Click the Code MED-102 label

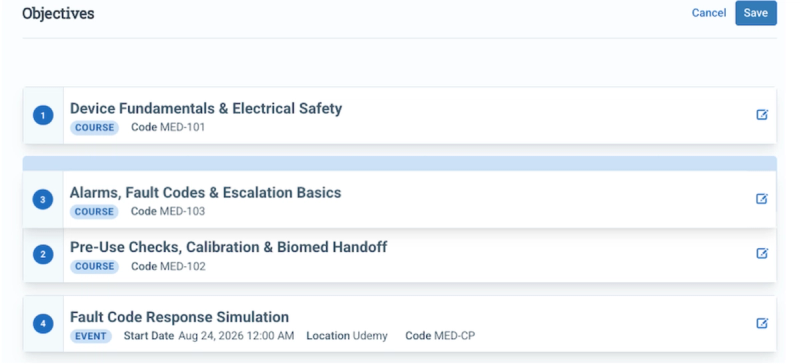(168, 266)
